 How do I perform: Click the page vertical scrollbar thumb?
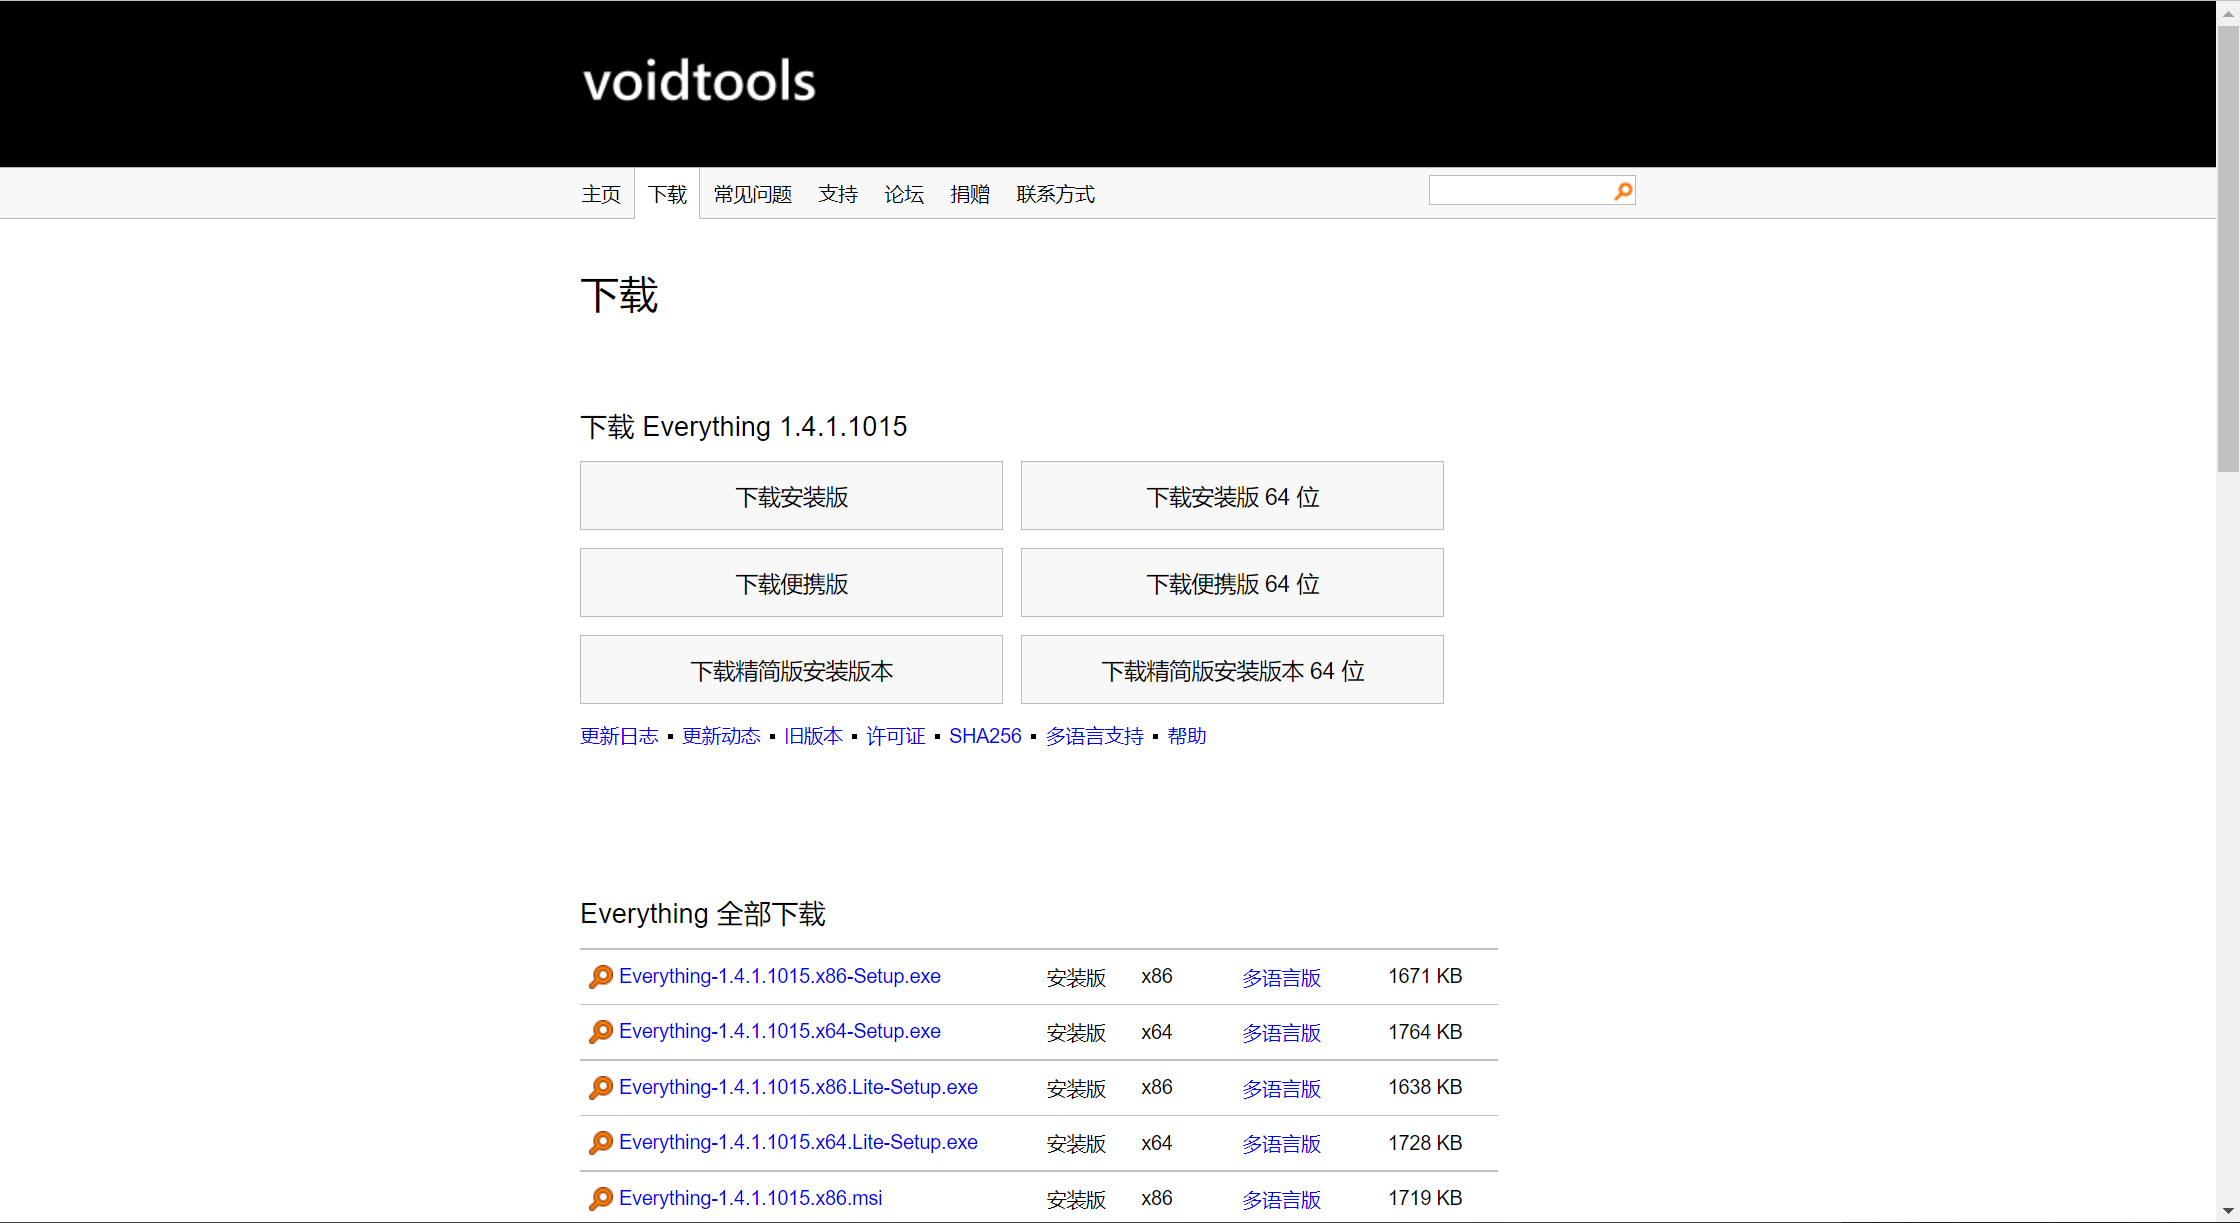(x=2228, y=248)
